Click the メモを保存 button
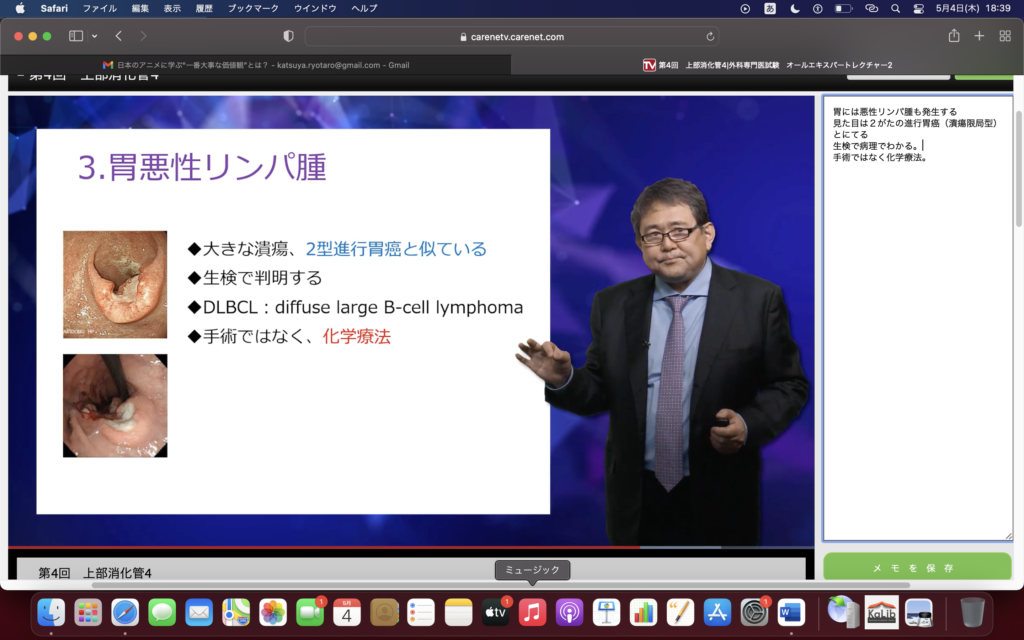 click(x=917, y=567)
